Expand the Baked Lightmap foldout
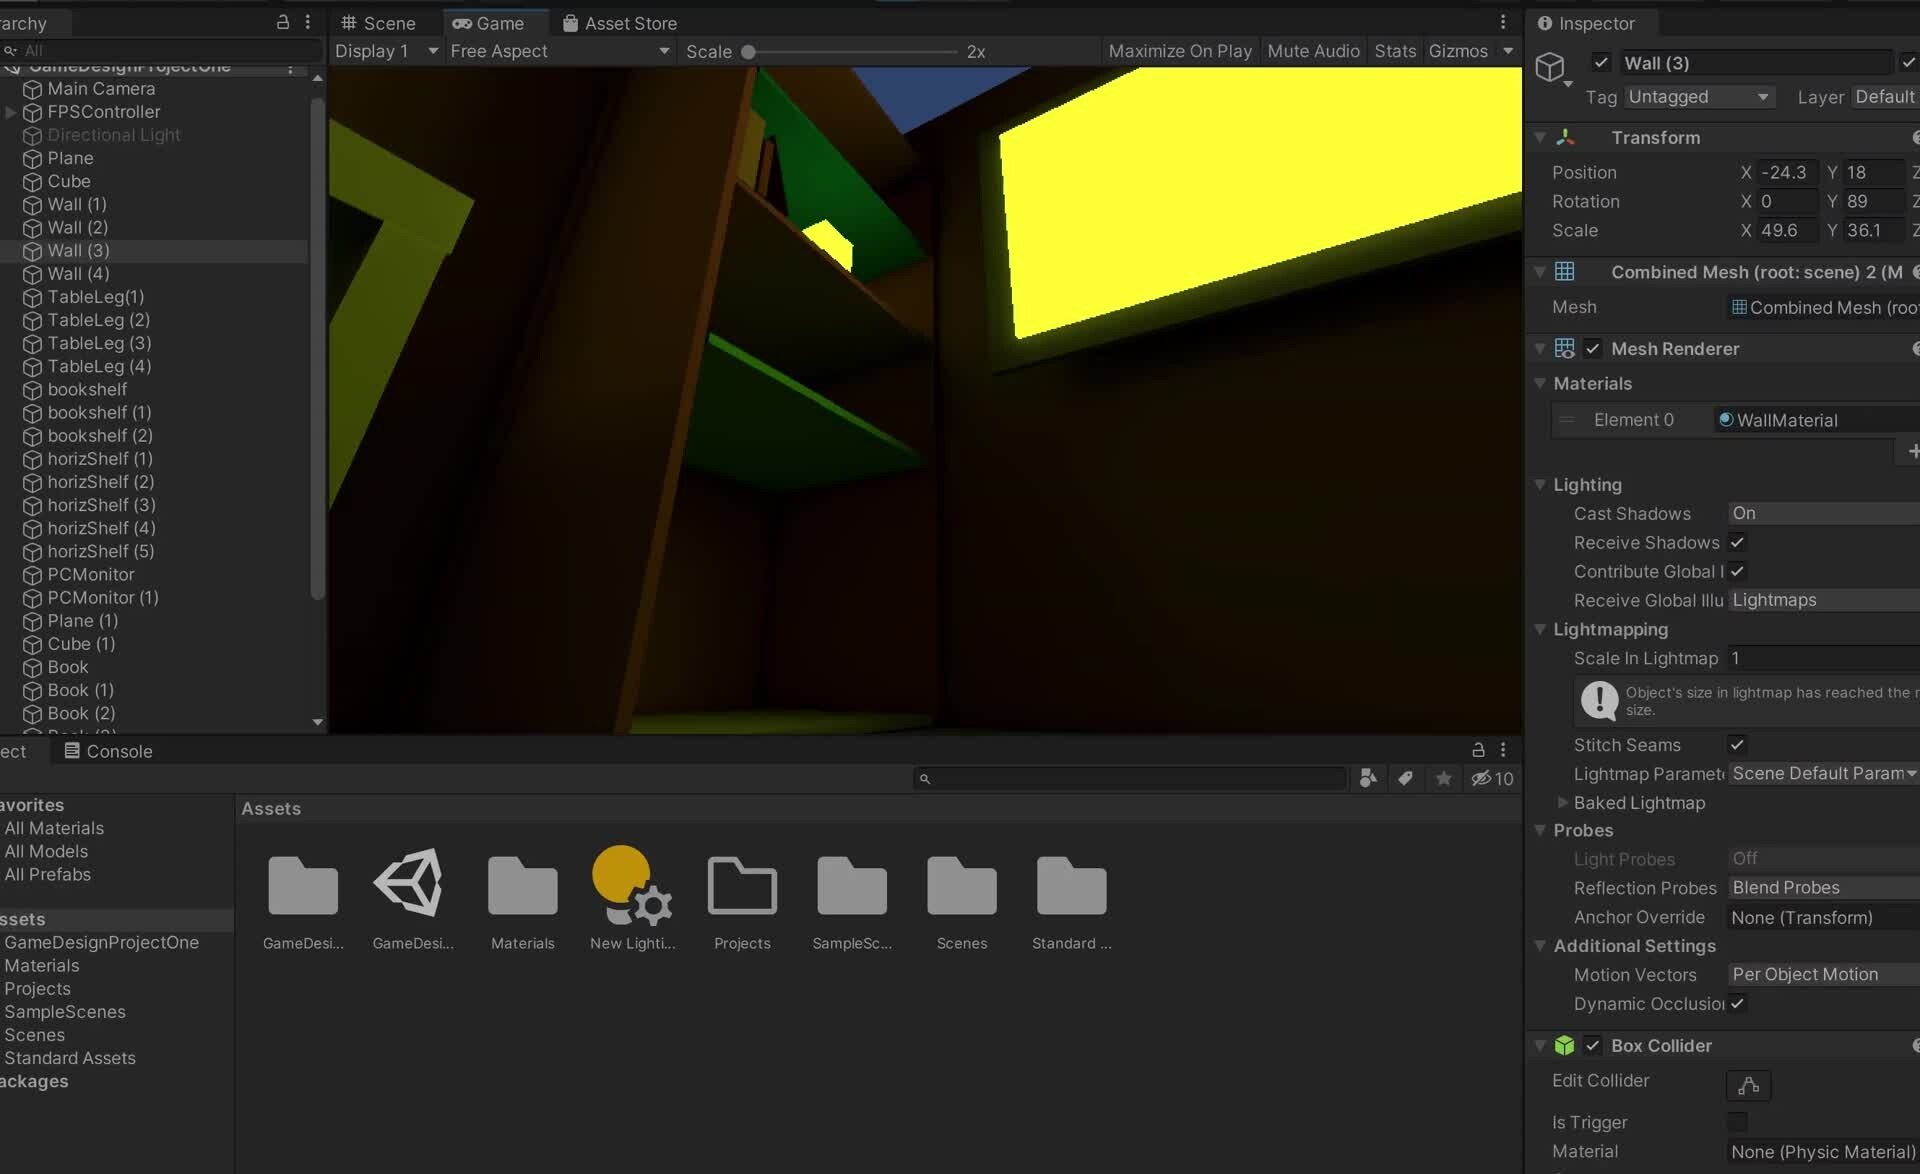The image size is (1920, 1174). (x=1562, y=802)
